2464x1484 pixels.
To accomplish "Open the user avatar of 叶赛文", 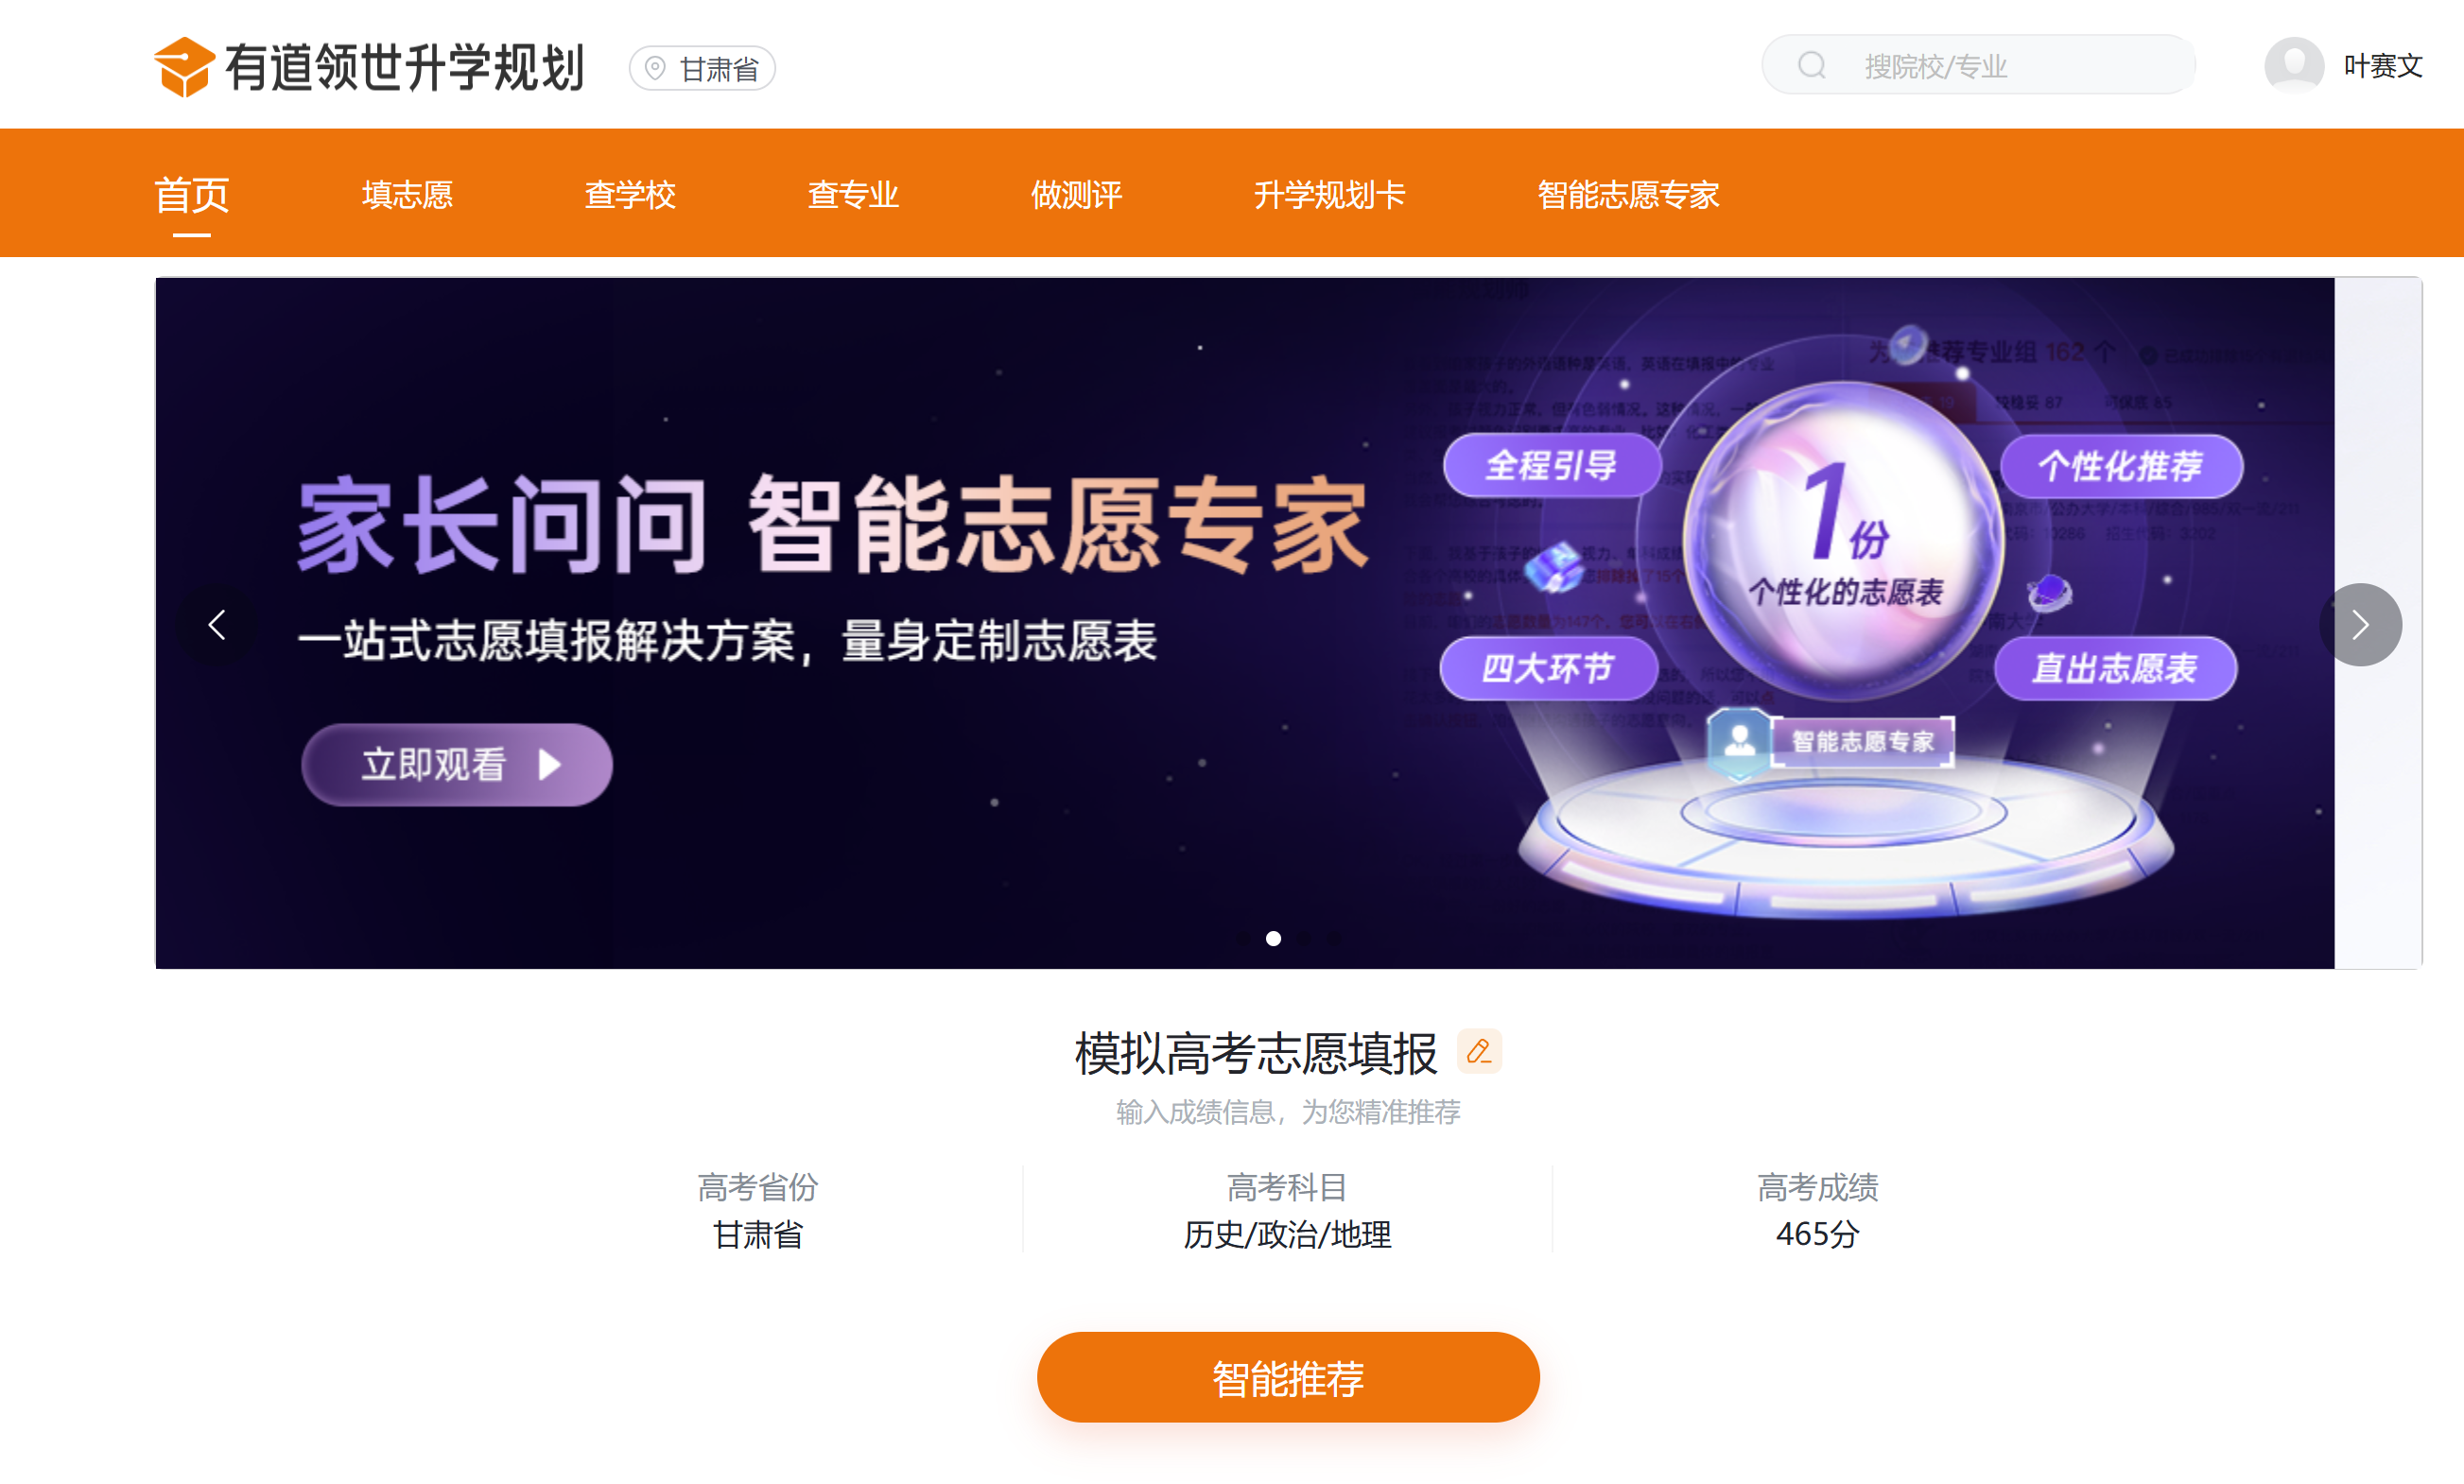I will 2294,66.
